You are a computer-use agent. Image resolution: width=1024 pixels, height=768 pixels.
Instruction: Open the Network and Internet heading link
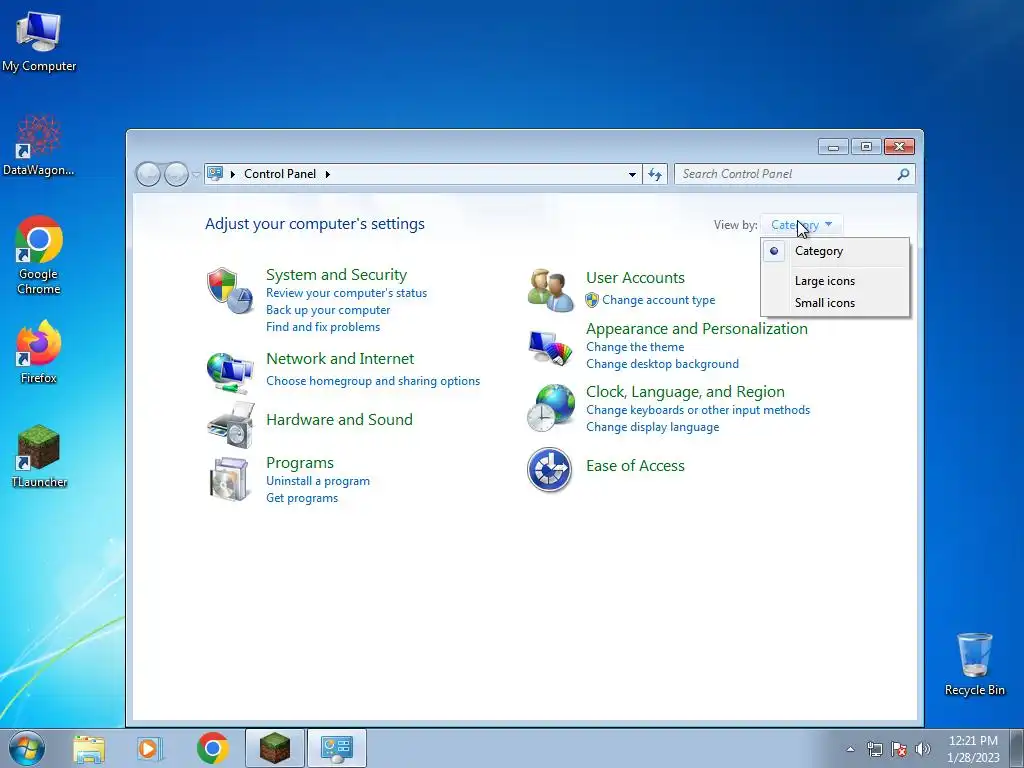340,359
